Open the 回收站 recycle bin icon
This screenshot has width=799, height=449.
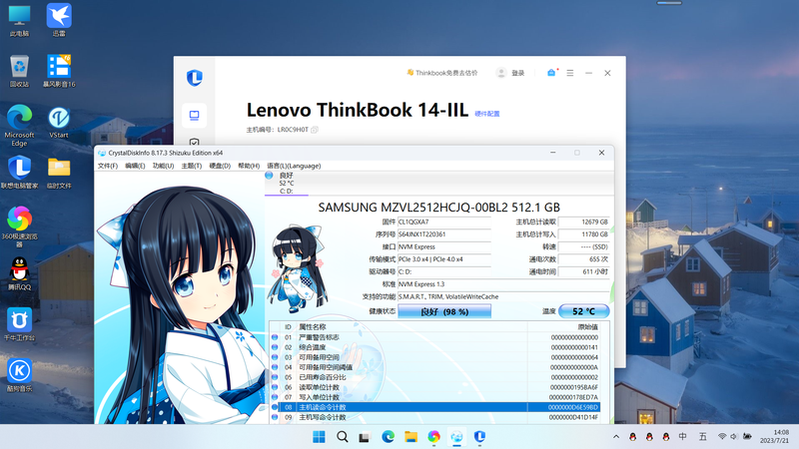(x=19, y=71)
